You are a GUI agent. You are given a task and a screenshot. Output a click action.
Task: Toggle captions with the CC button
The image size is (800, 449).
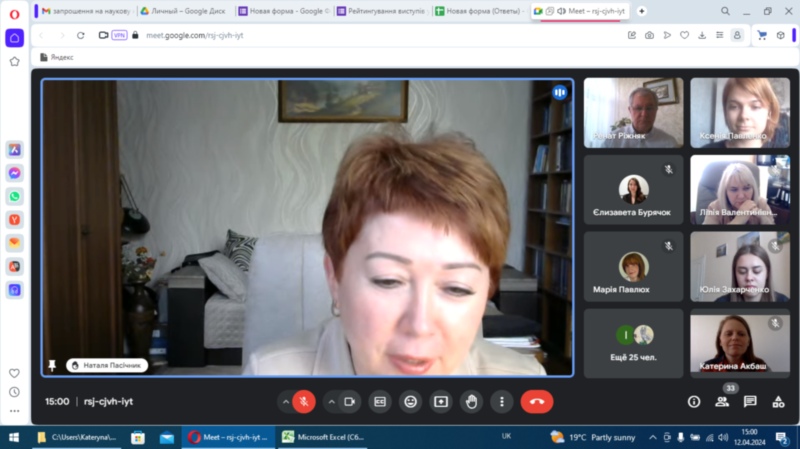(x=380, y=401)
